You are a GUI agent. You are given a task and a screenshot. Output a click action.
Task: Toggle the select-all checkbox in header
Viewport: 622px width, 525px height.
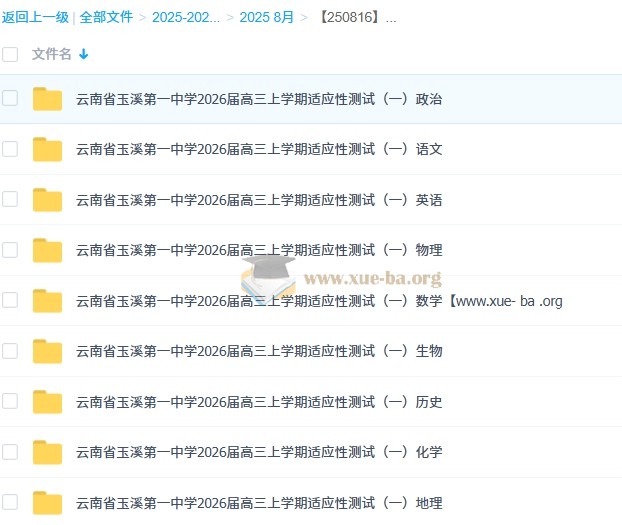(x=10, y=54)
